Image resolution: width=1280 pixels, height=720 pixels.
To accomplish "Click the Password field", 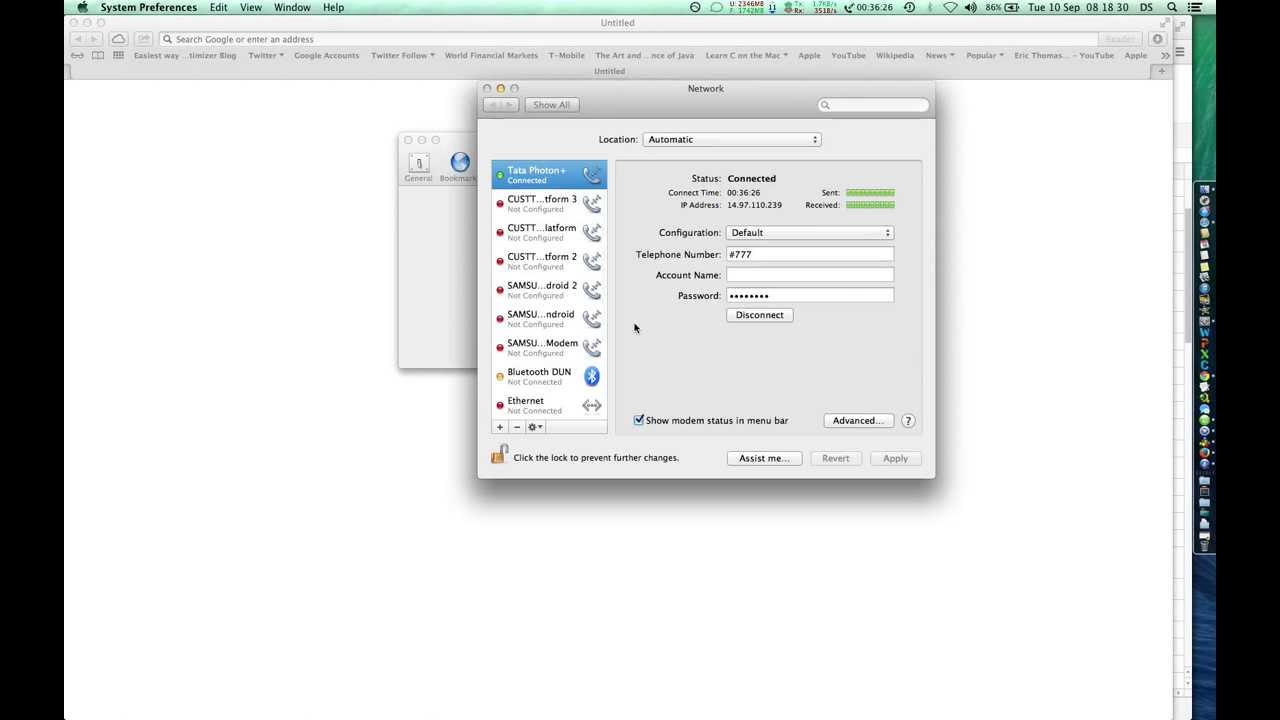I will tap(810, 296).
